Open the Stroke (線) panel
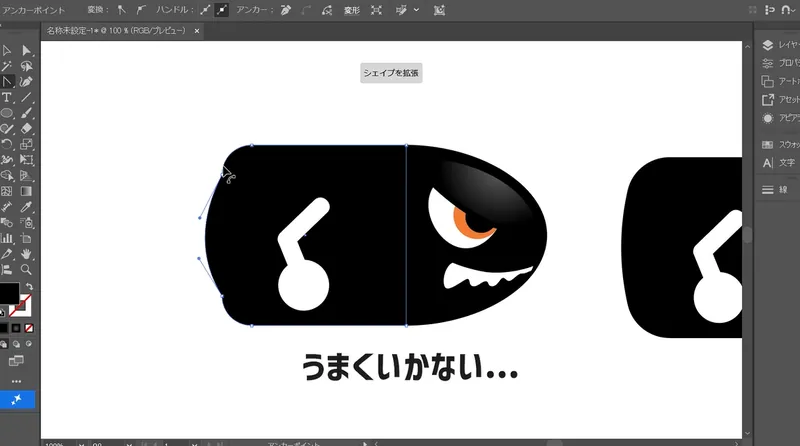The width and height of the screenshot is (800, 446). (768, 189)
